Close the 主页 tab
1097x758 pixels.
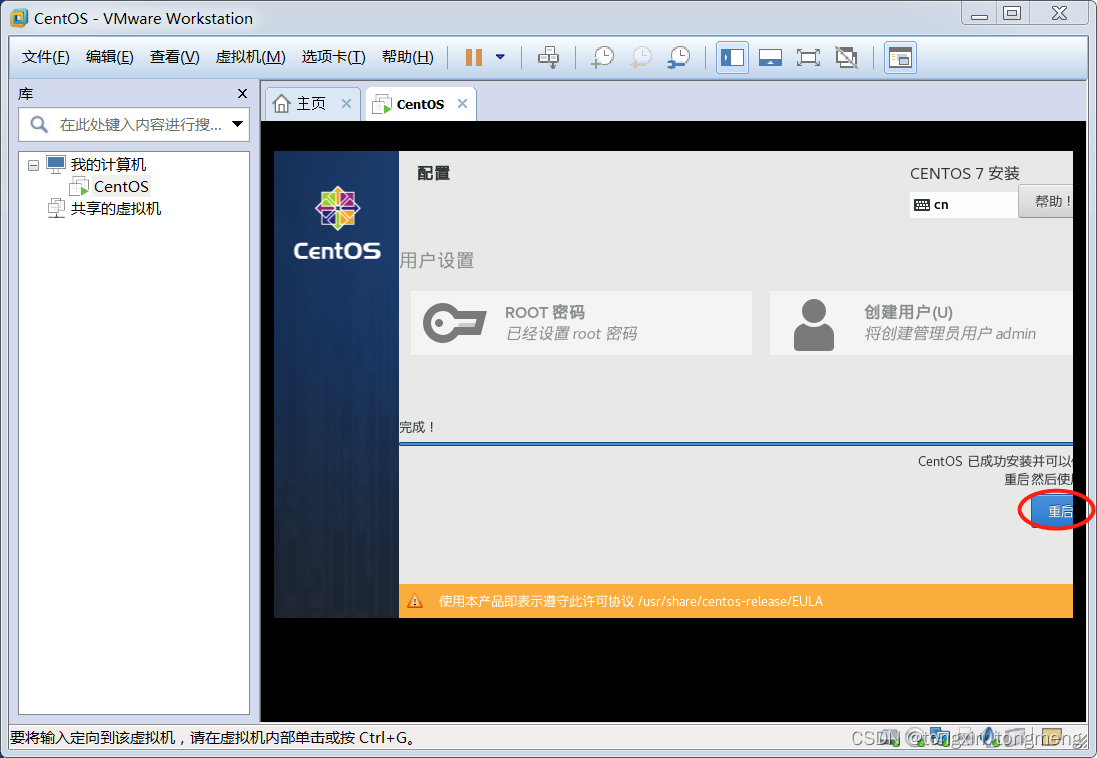346,104
